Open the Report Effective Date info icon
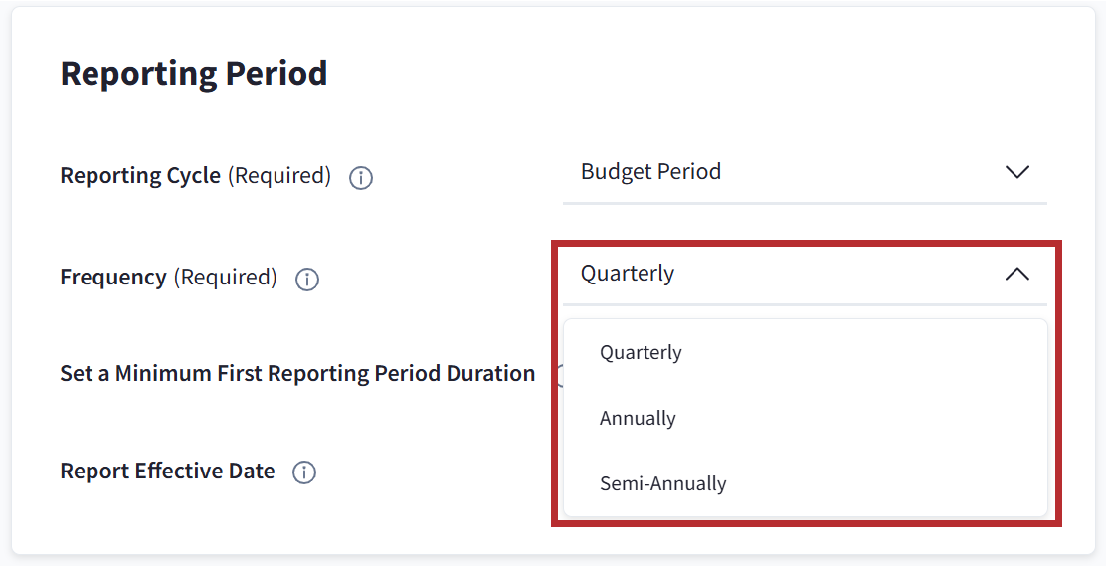The width and height of the screenshot is (1106, 566). 304,473
